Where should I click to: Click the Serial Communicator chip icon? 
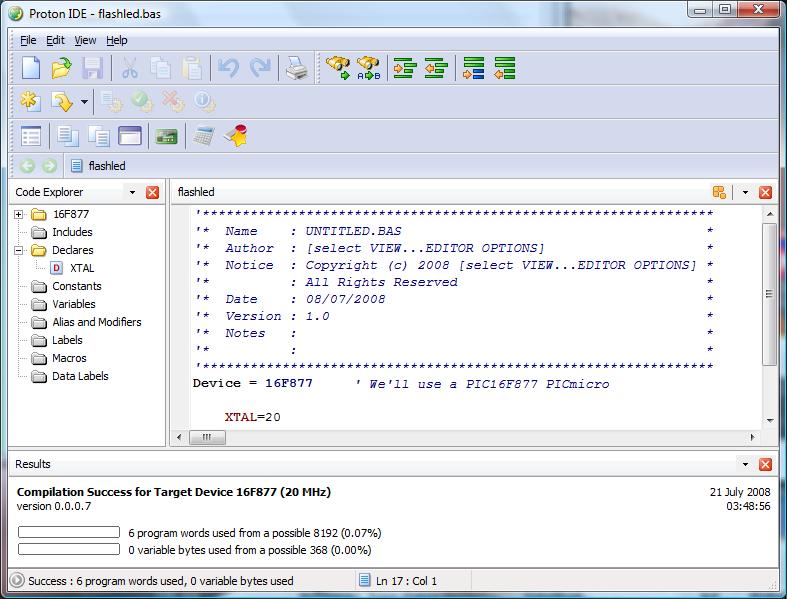167,136
